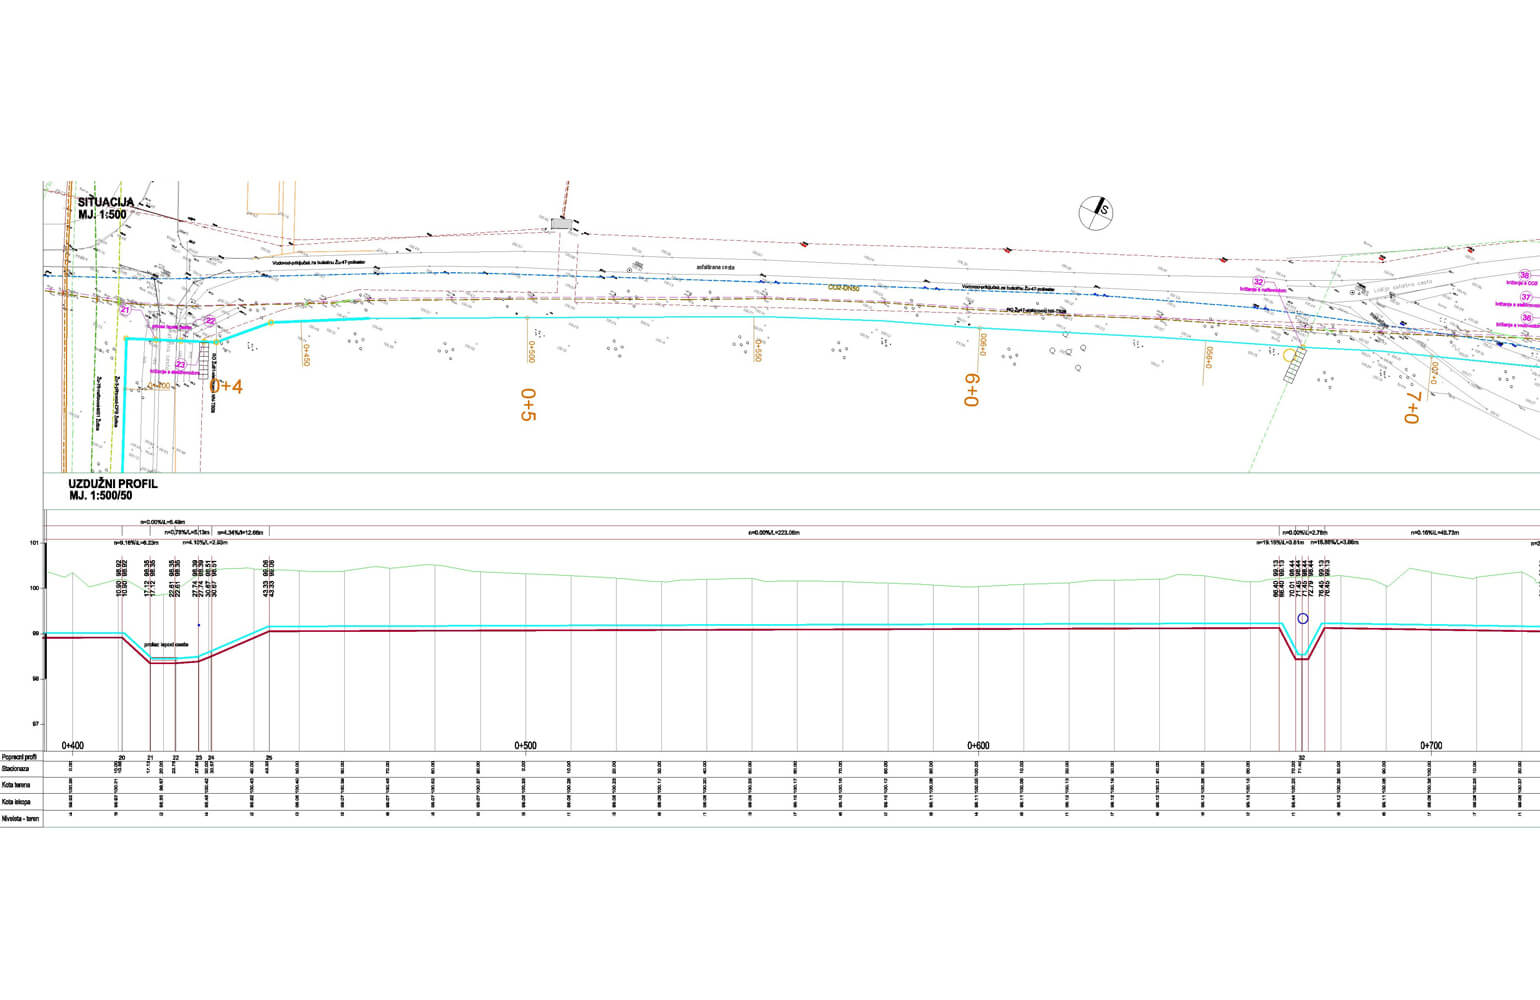
Task: Select the 0+500 label in profile
Action: pos(525,745)
